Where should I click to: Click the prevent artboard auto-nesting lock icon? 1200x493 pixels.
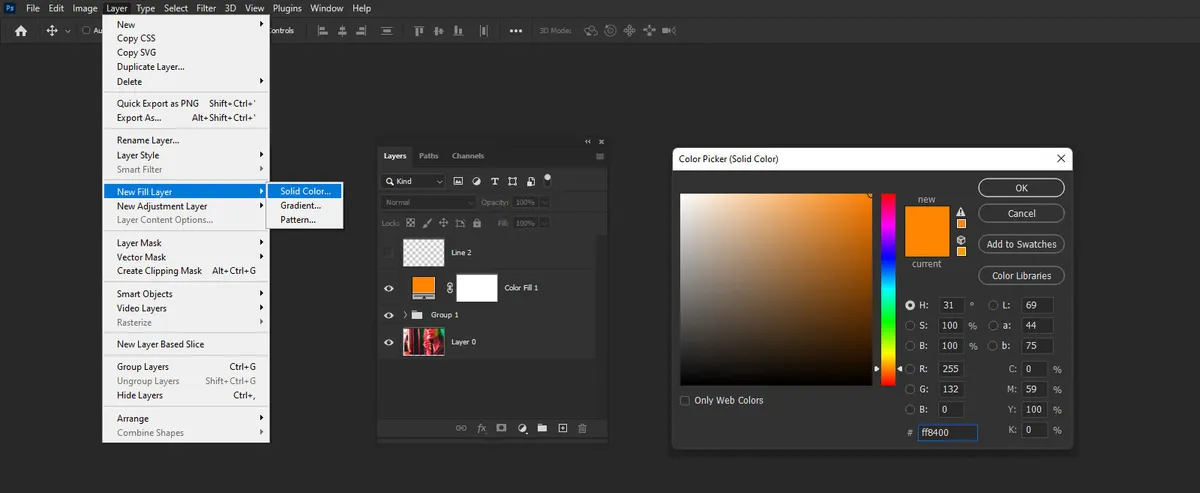coord(461,223)
